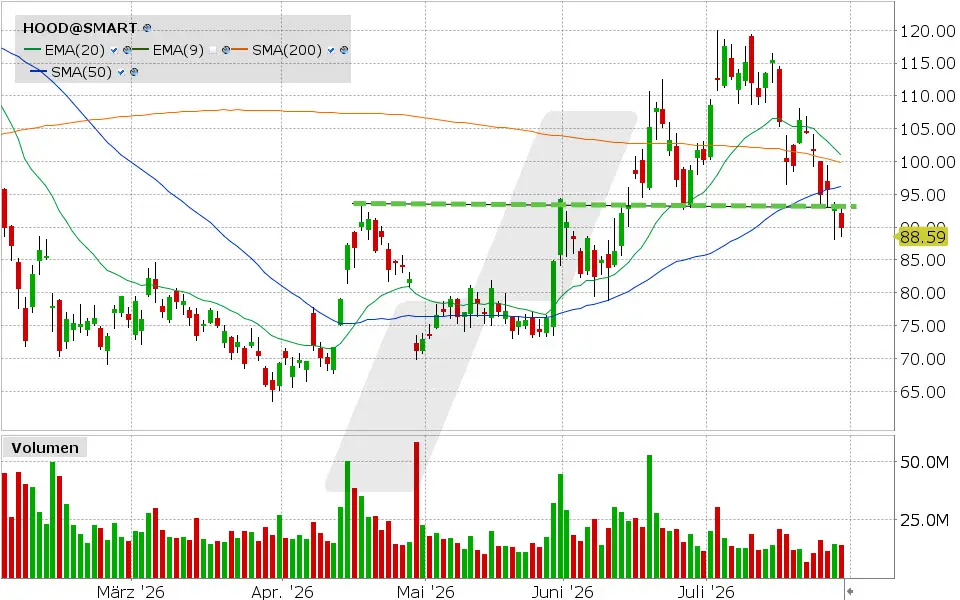Click the Mai '26 date label
This screenshot has width=960, height=600.
[426, 591]
